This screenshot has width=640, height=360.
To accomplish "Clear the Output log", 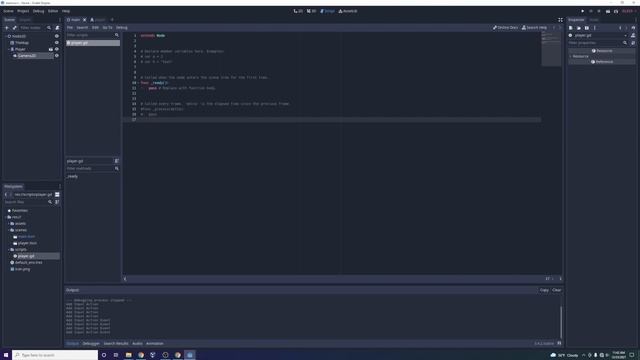I will 557,290.
